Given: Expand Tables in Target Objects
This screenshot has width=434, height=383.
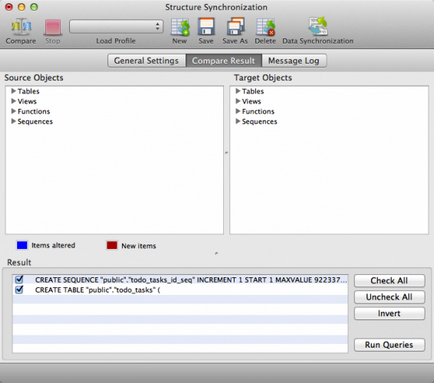Looking at the screenshot, I should pos(238,91).
